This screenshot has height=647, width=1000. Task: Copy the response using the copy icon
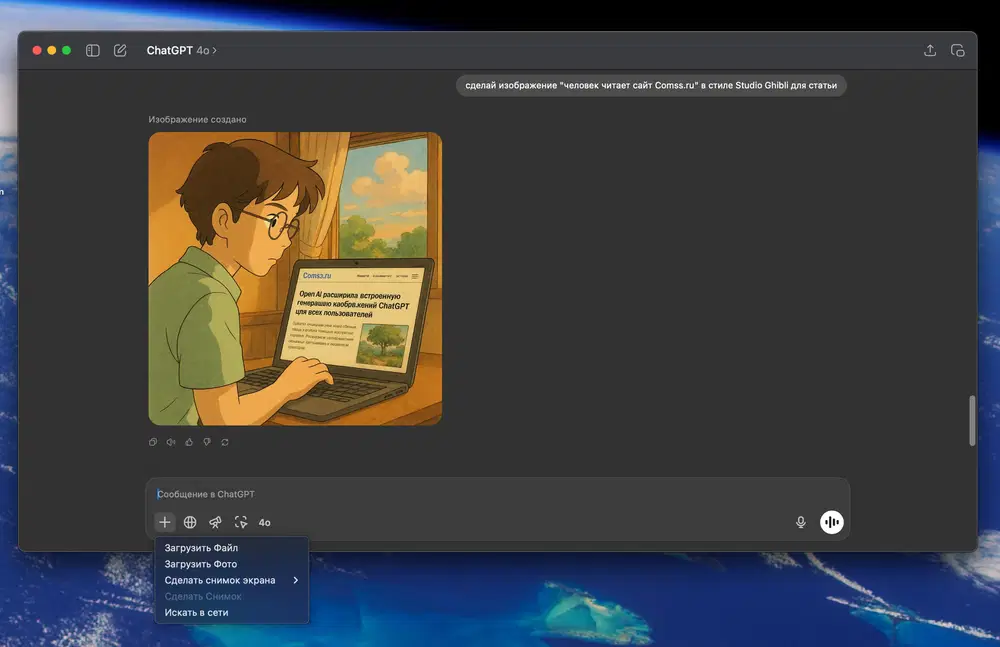pyautogui.click(x=153, y=442)
